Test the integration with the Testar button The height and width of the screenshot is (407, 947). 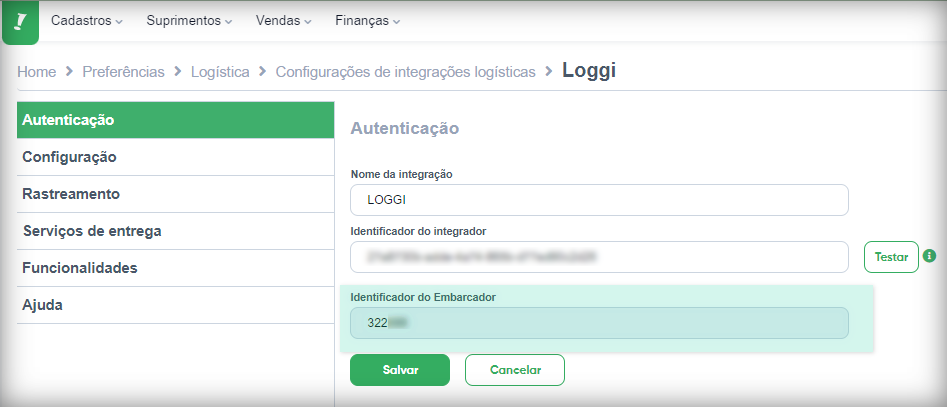click(891, 257)
